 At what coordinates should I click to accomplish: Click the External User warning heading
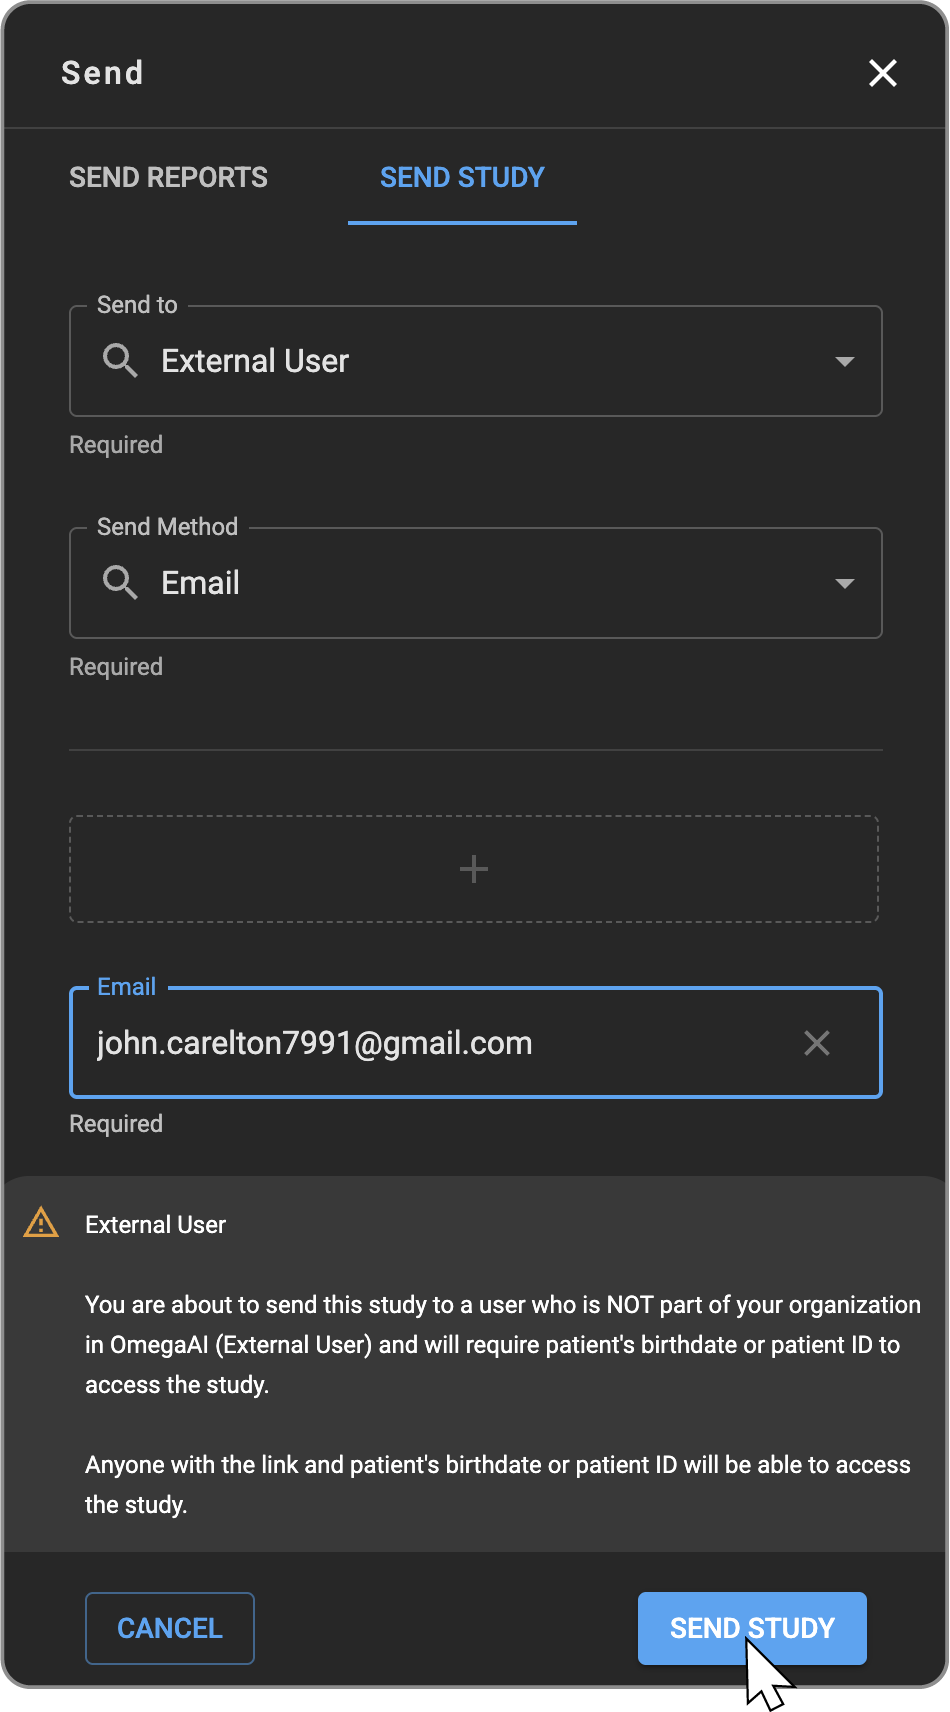pos(156,1225)
